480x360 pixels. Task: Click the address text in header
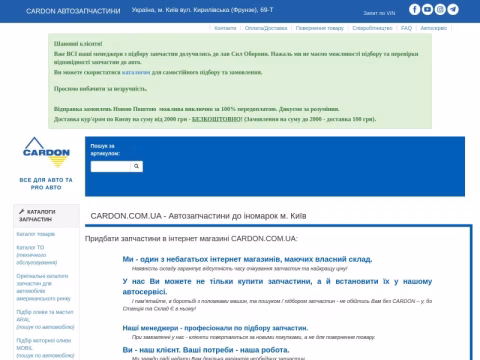pyautogui.click(x=202, y=10)
